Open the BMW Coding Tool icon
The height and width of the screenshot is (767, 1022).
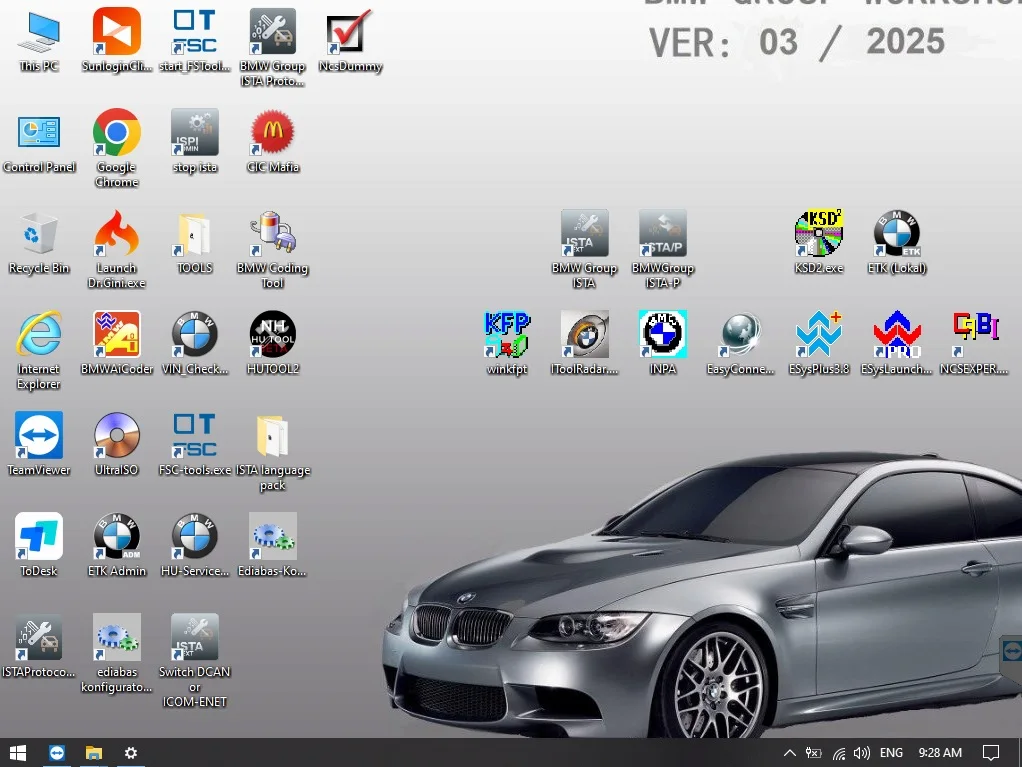[x=272, y=235]
